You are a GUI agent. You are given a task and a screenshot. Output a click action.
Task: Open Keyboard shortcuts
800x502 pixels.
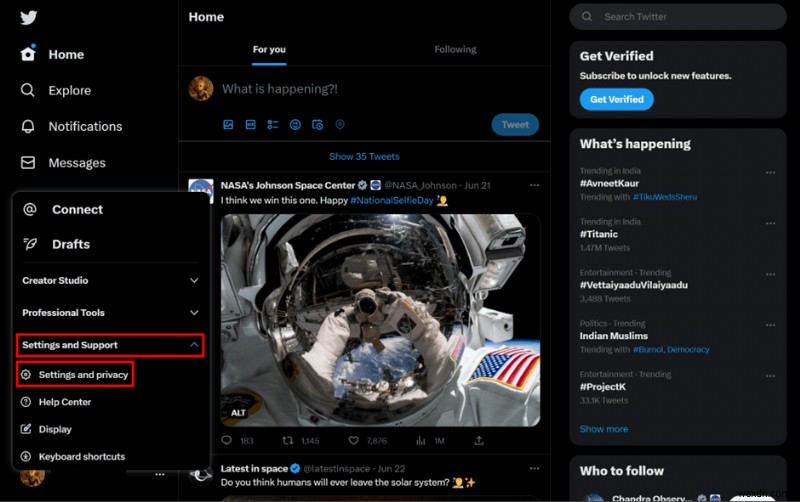(x=72, y=457)
